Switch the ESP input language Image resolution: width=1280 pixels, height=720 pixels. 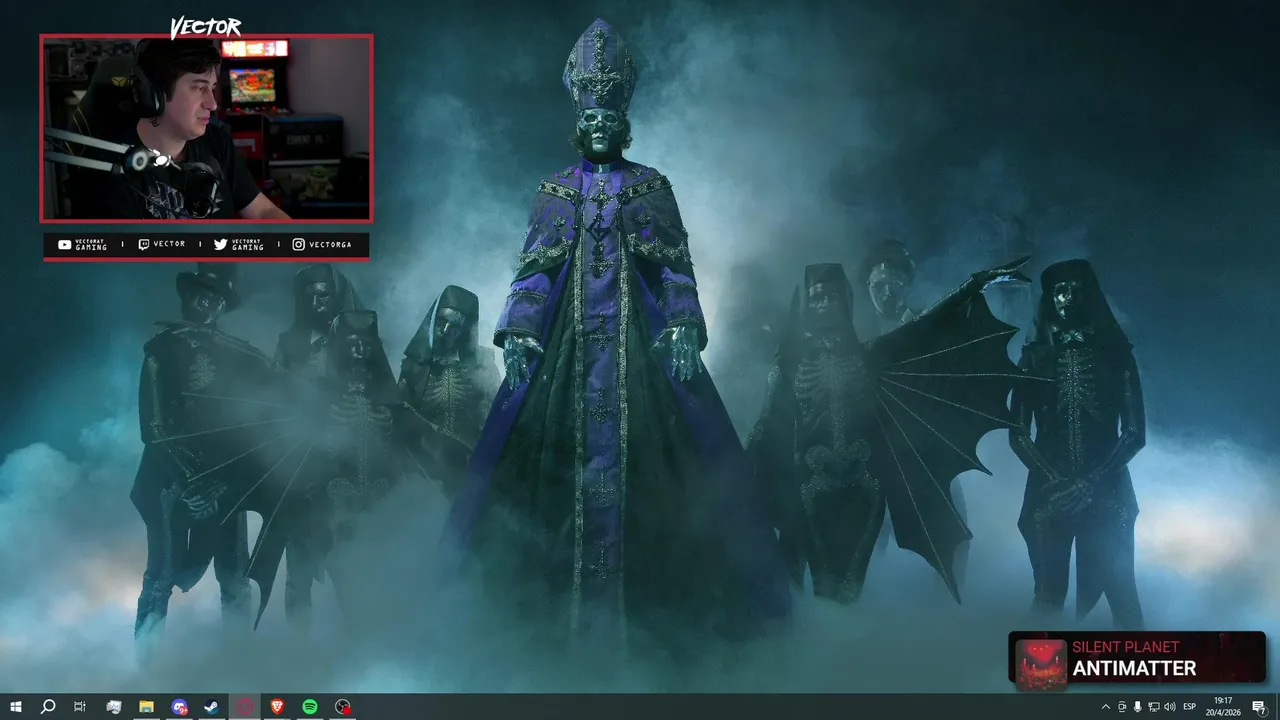point(1190,707)
